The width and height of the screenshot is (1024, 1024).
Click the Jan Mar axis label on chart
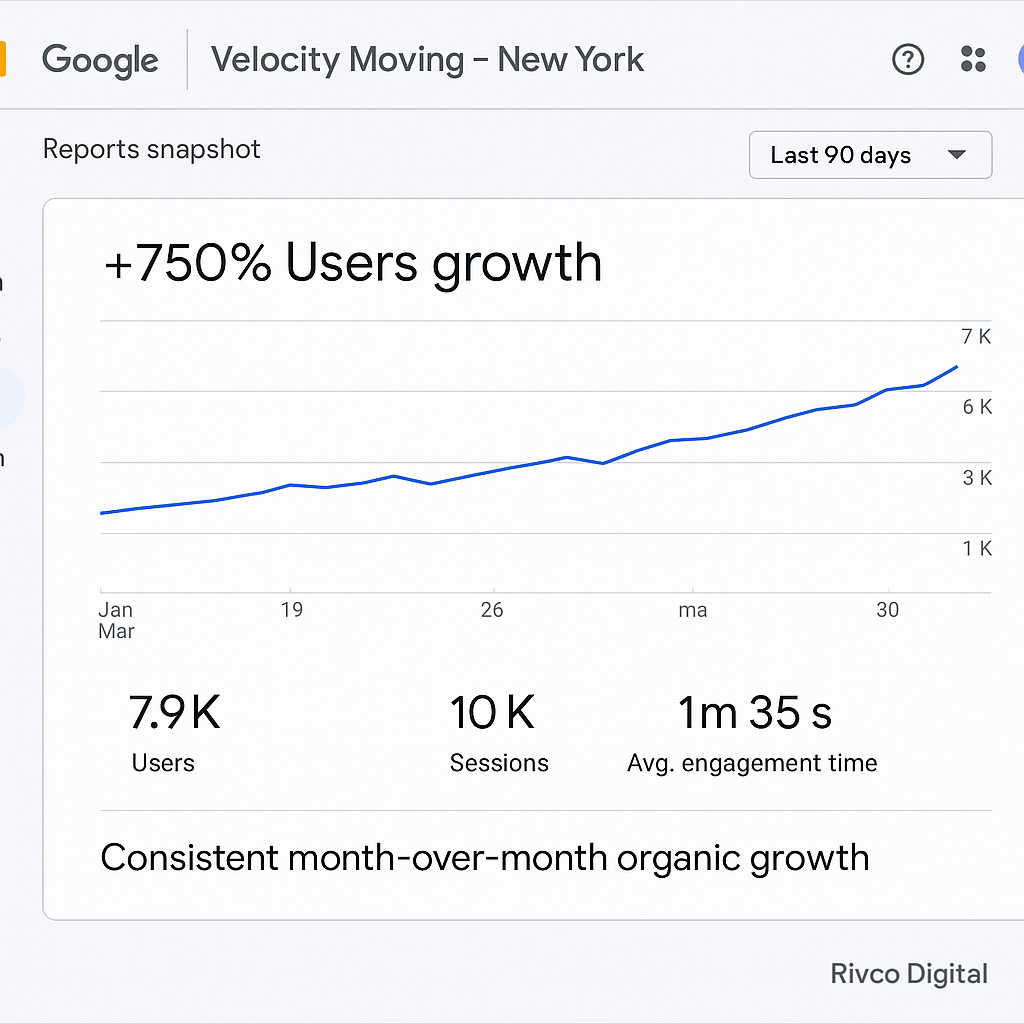pyautogui.click(x=116, y=620)
